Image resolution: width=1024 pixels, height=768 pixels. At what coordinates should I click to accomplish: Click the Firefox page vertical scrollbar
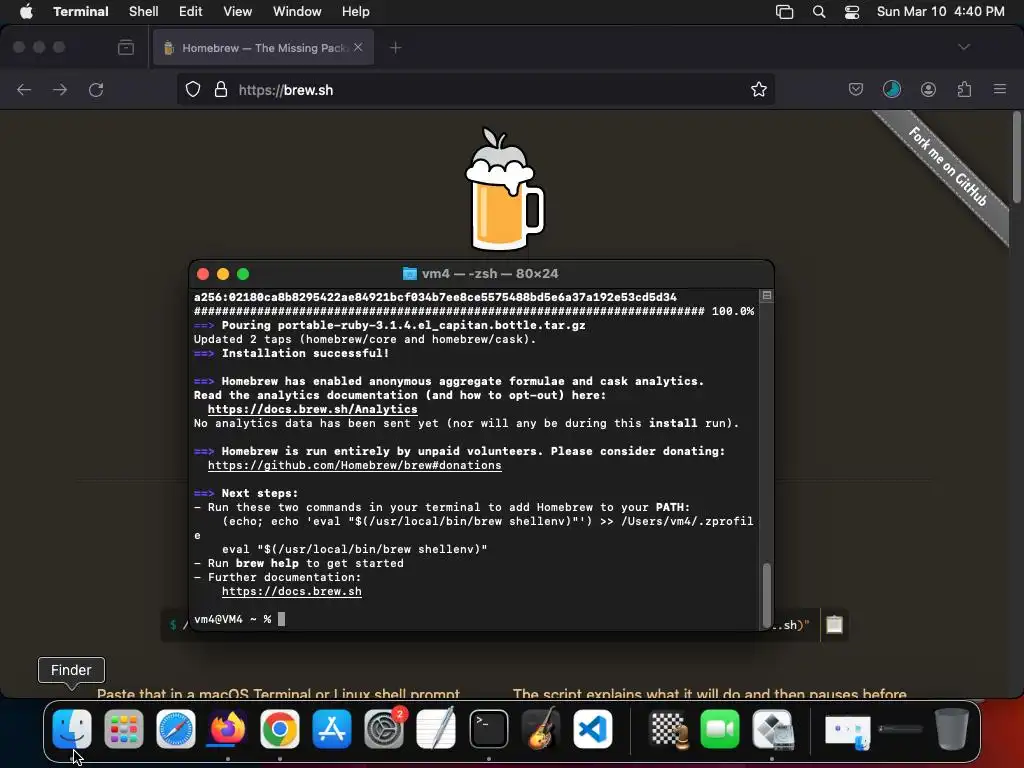[1016, 157]
